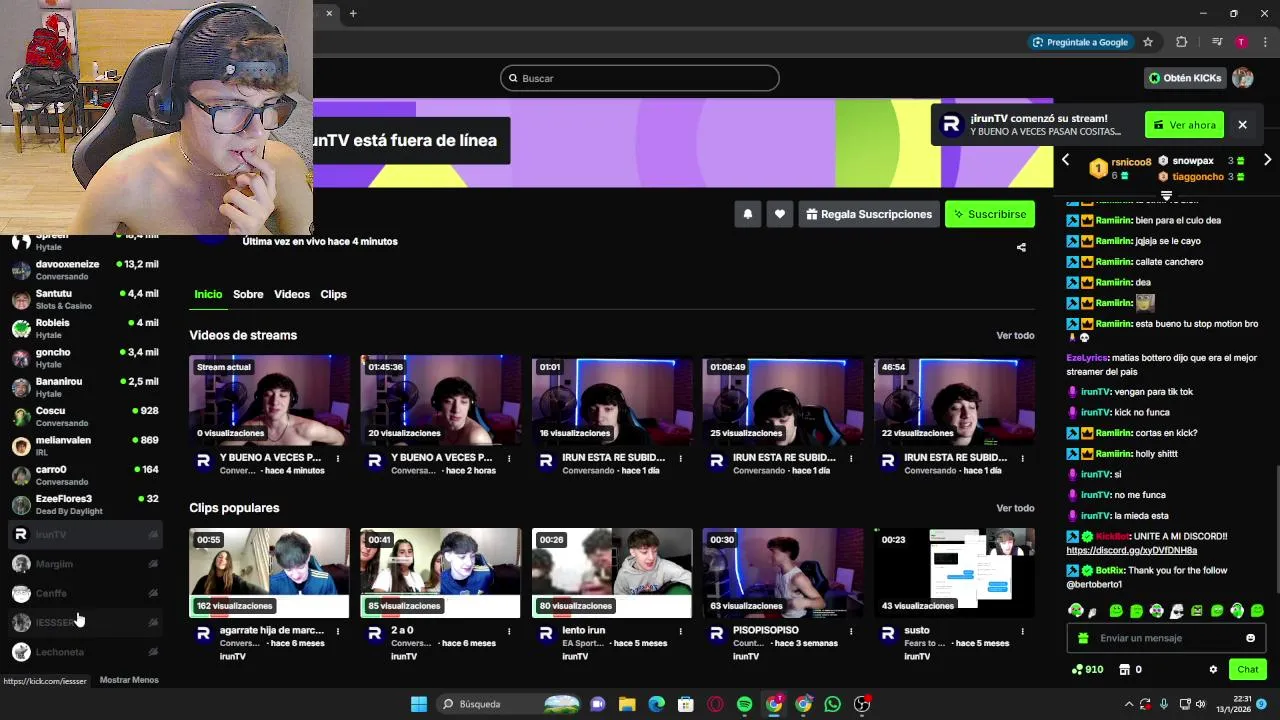1280x720 pixels.
Task: Click Ver todo next to Videos de streams
Action: click(1015, 335)
